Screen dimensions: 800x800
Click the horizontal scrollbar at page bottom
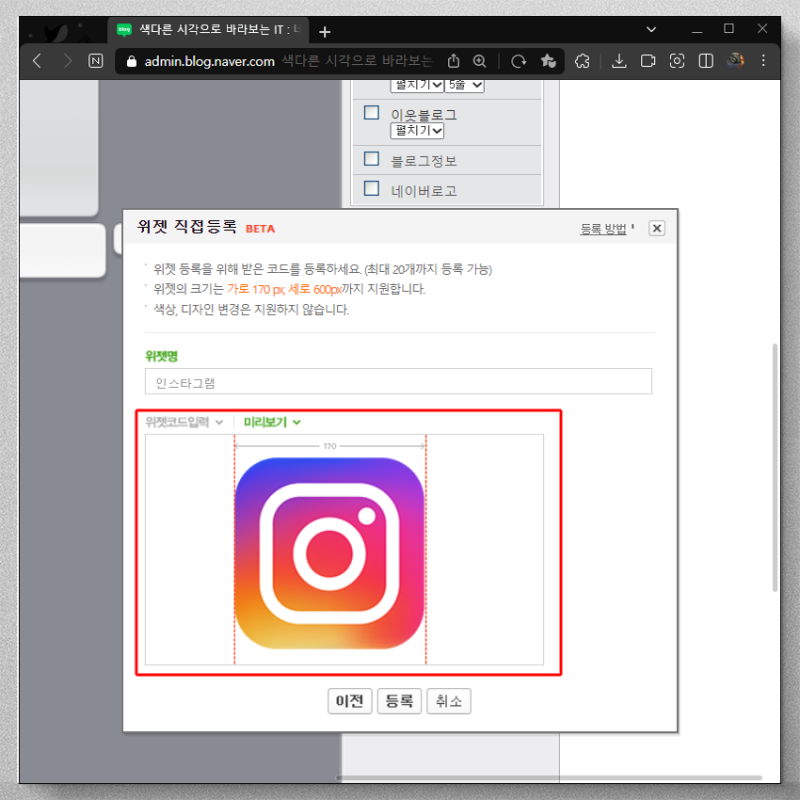[x=549, y=778]
